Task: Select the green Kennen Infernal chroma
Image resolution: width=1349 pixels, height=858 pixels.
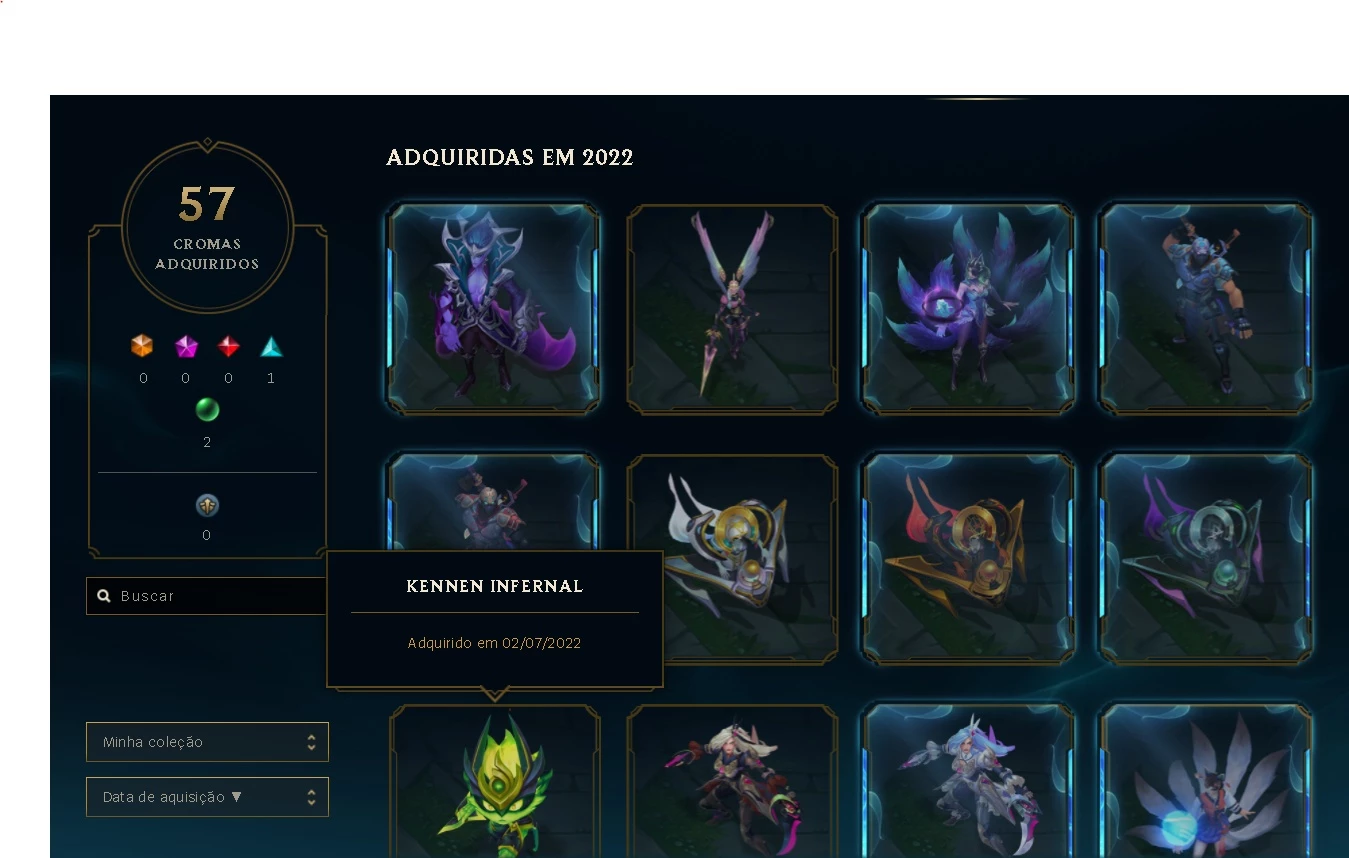Action: [495, 781]
